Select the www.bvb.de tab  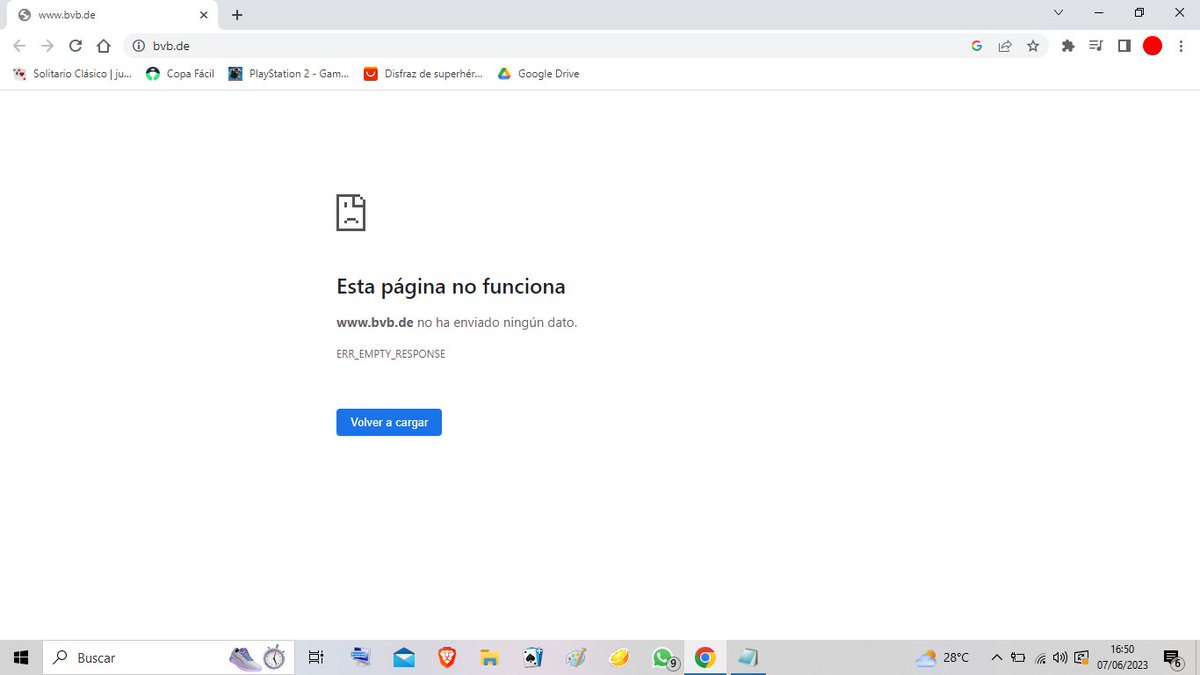point(110,15)
